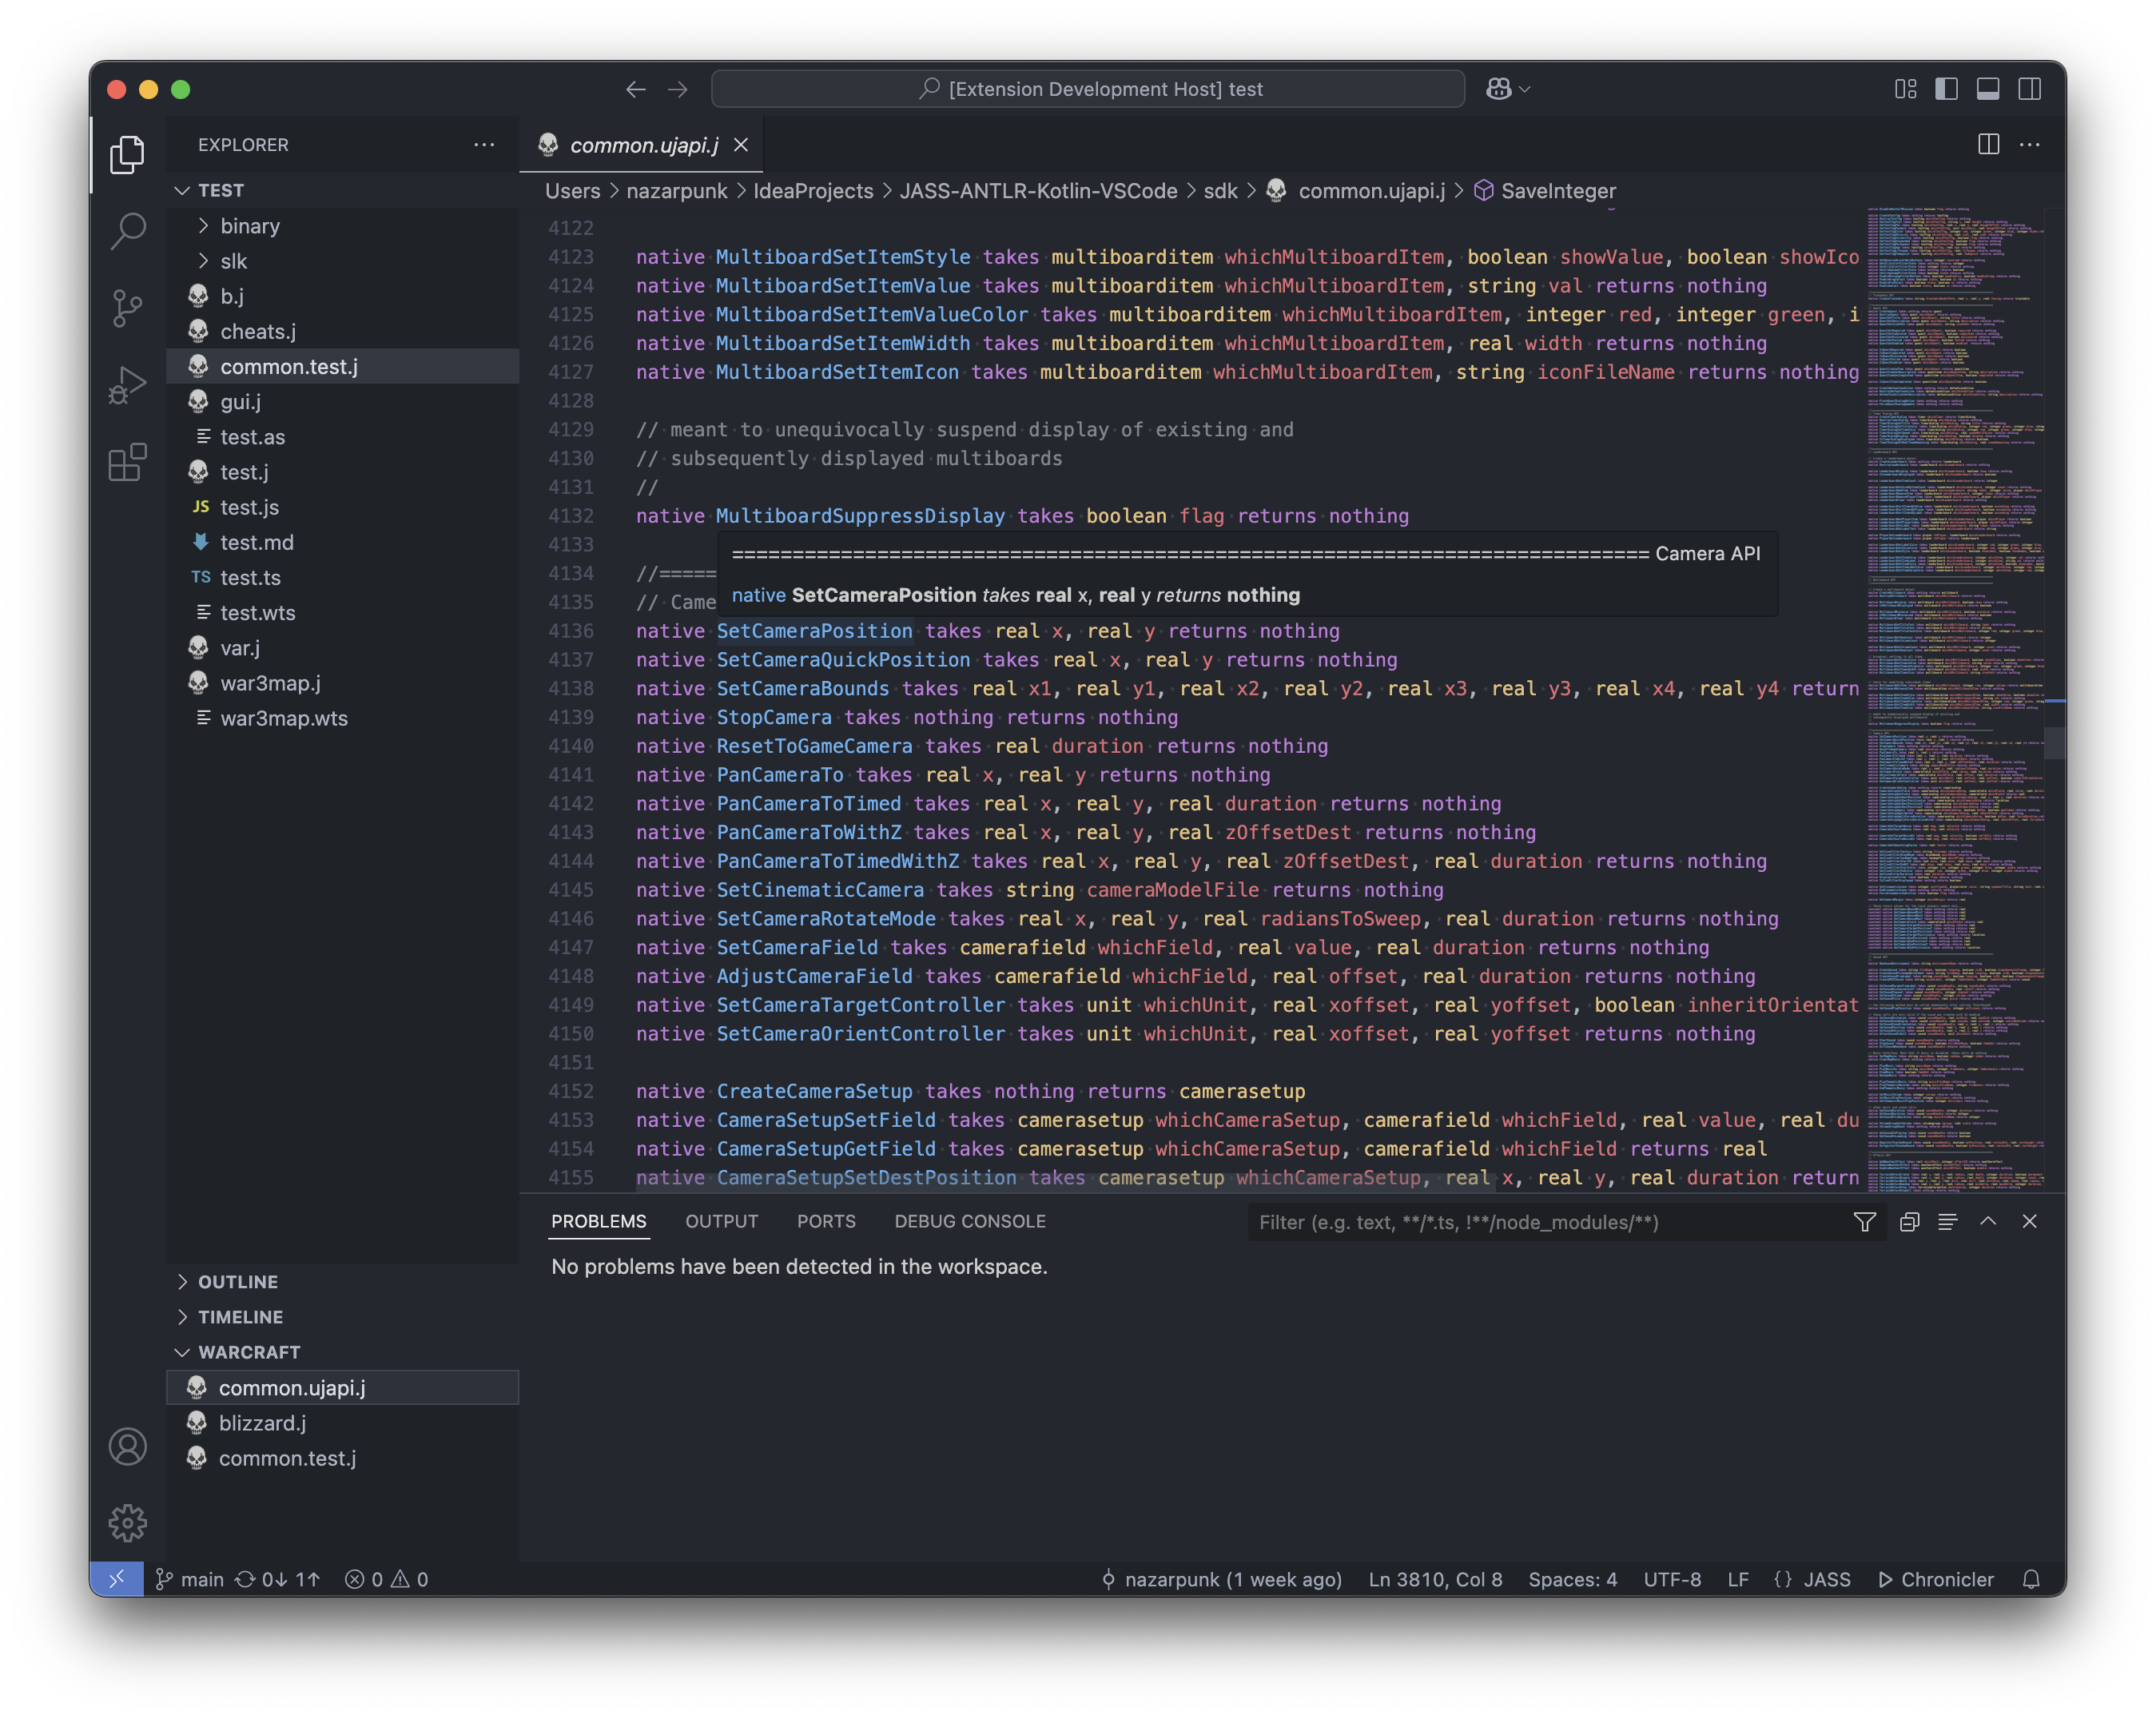Open Run and Debug view
Screen dimensions: 2156x1715
(x=127, y=385)
